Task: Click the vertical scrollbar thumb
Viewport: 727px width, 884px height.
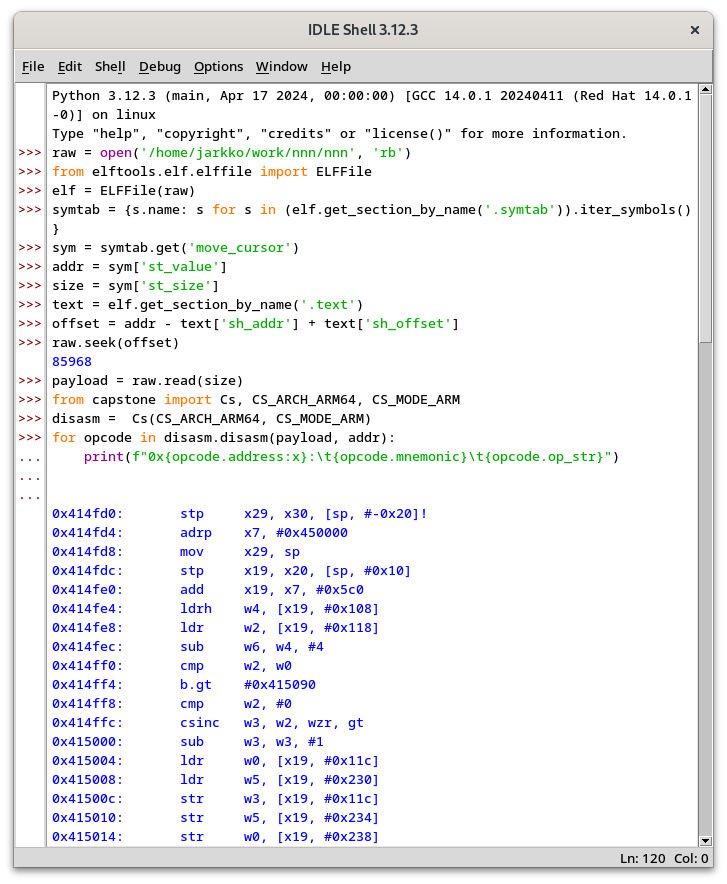Action: click(705, 219)
